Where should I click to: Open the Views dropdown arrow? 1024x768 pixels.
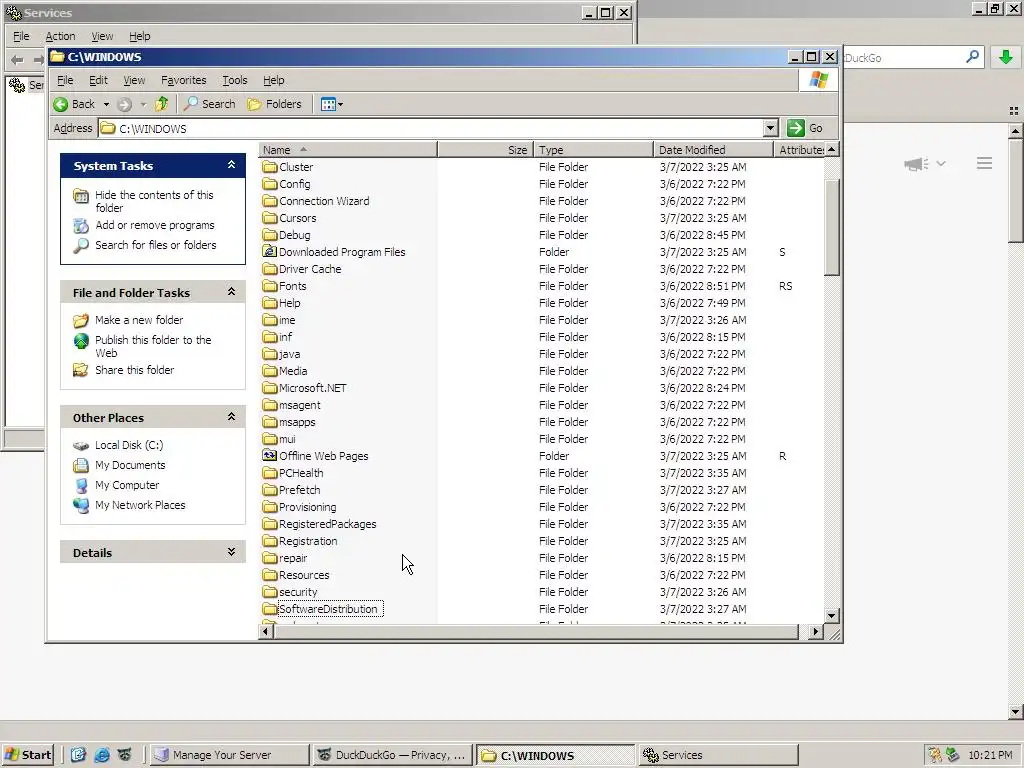click(340, 104)
